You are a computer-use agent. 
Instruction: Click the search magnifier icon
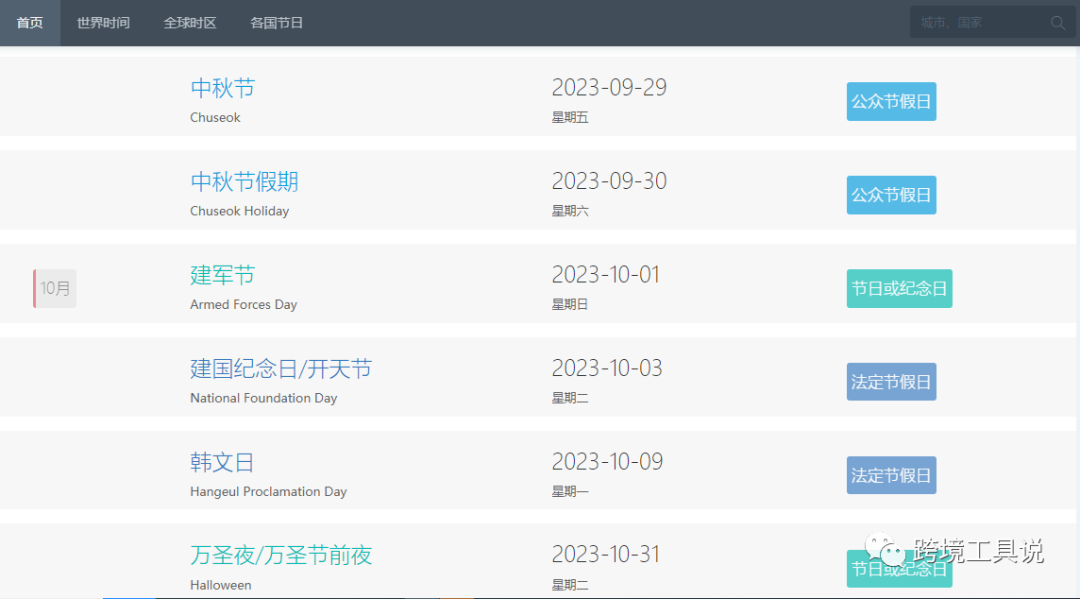[1057, 23]
